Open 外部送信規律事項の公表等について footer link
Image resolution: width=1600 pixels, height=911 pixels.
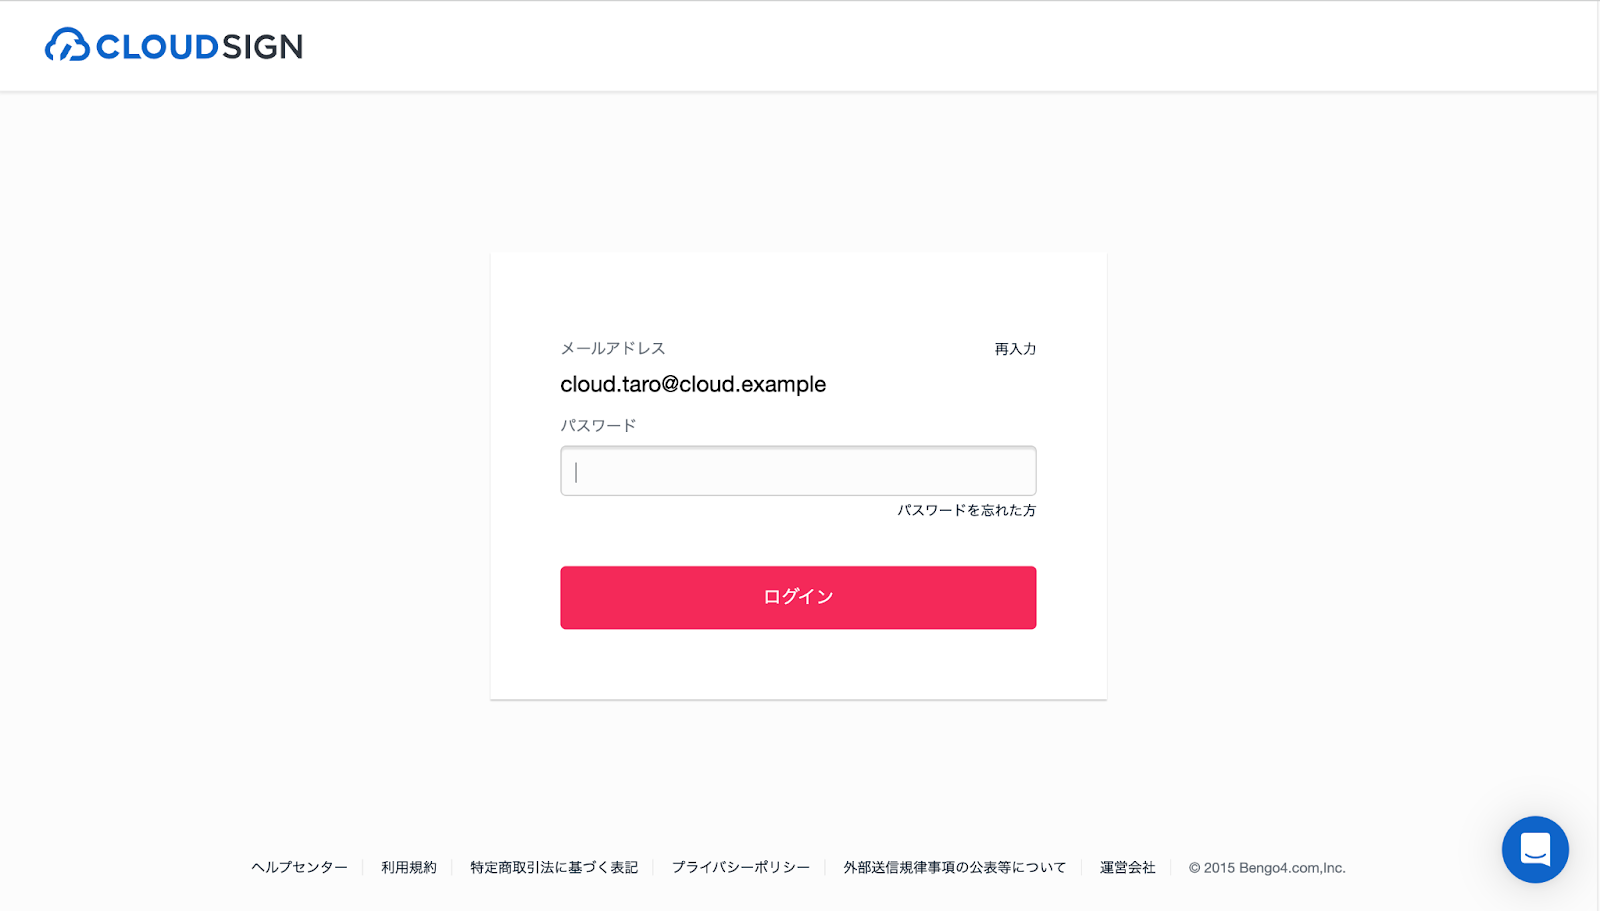click(955, 868)
